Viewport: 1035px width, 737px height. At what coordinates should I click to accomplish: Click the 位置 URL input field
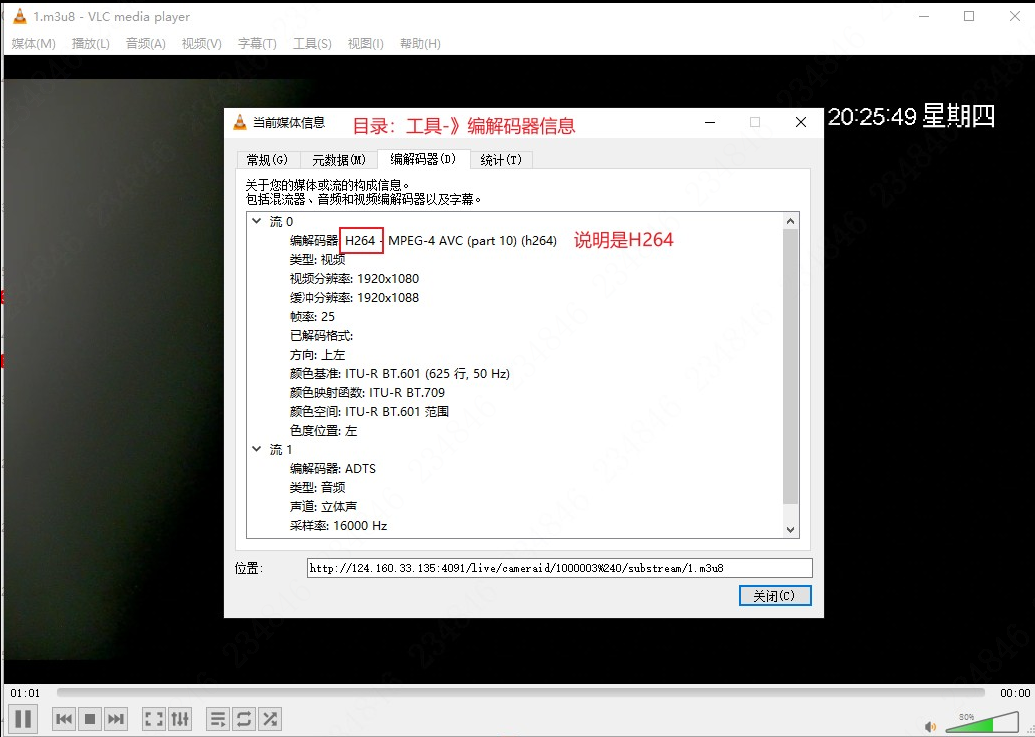click(560, 568)
